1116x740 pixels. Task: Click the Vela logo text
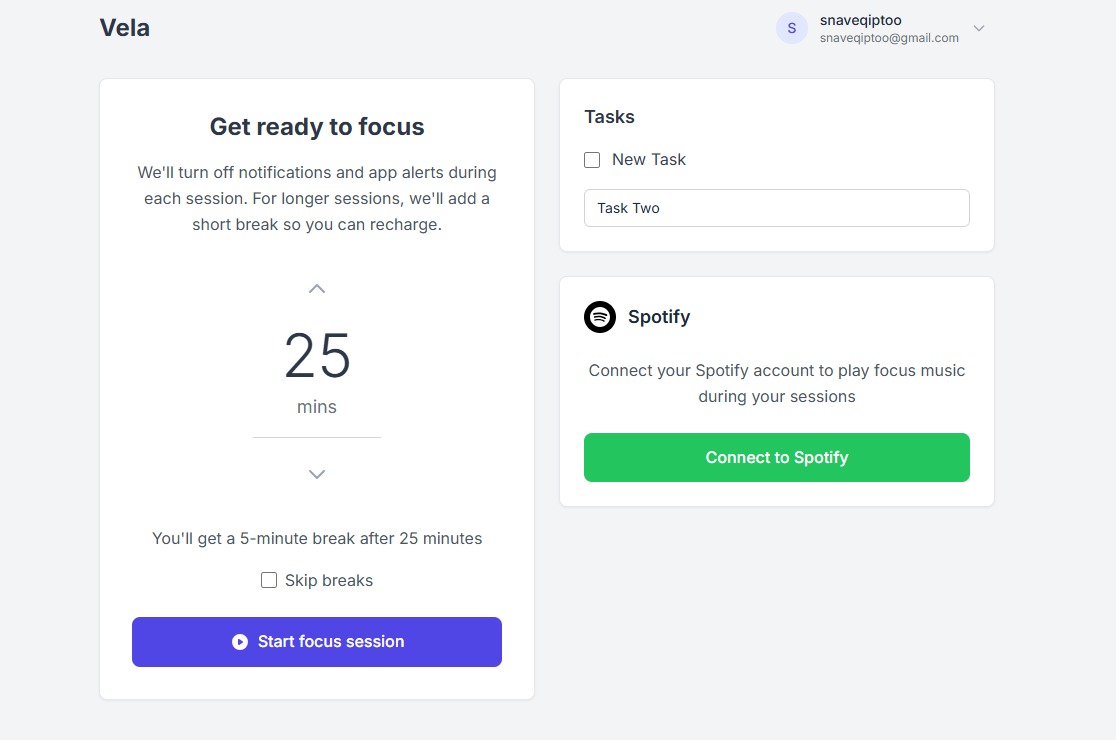pos(125,28)
